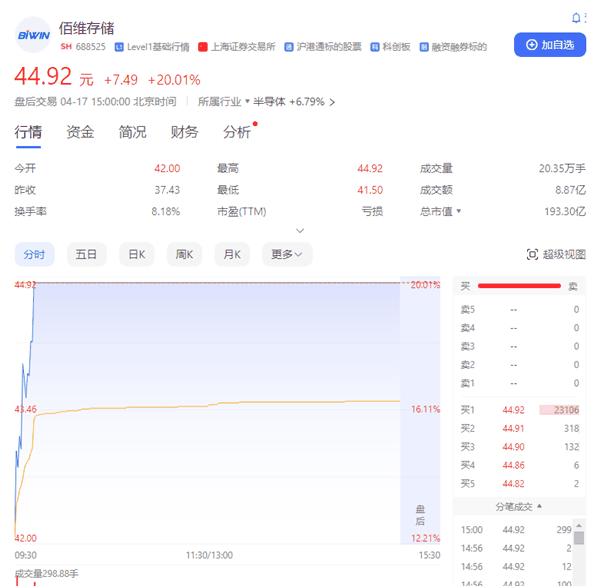This screenshot has width=600, height=586.
Task: Click the 科创板 tag icon
Action: coord(375,47)
